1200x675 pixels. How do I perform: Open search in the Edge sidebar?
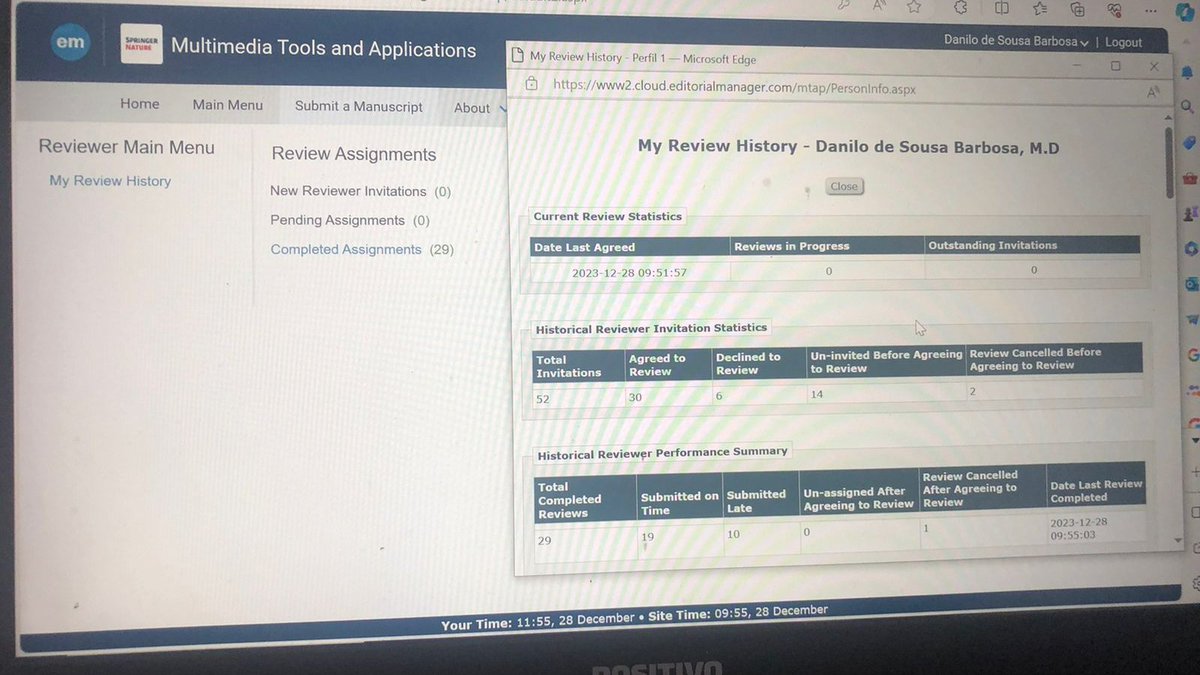1186,103
